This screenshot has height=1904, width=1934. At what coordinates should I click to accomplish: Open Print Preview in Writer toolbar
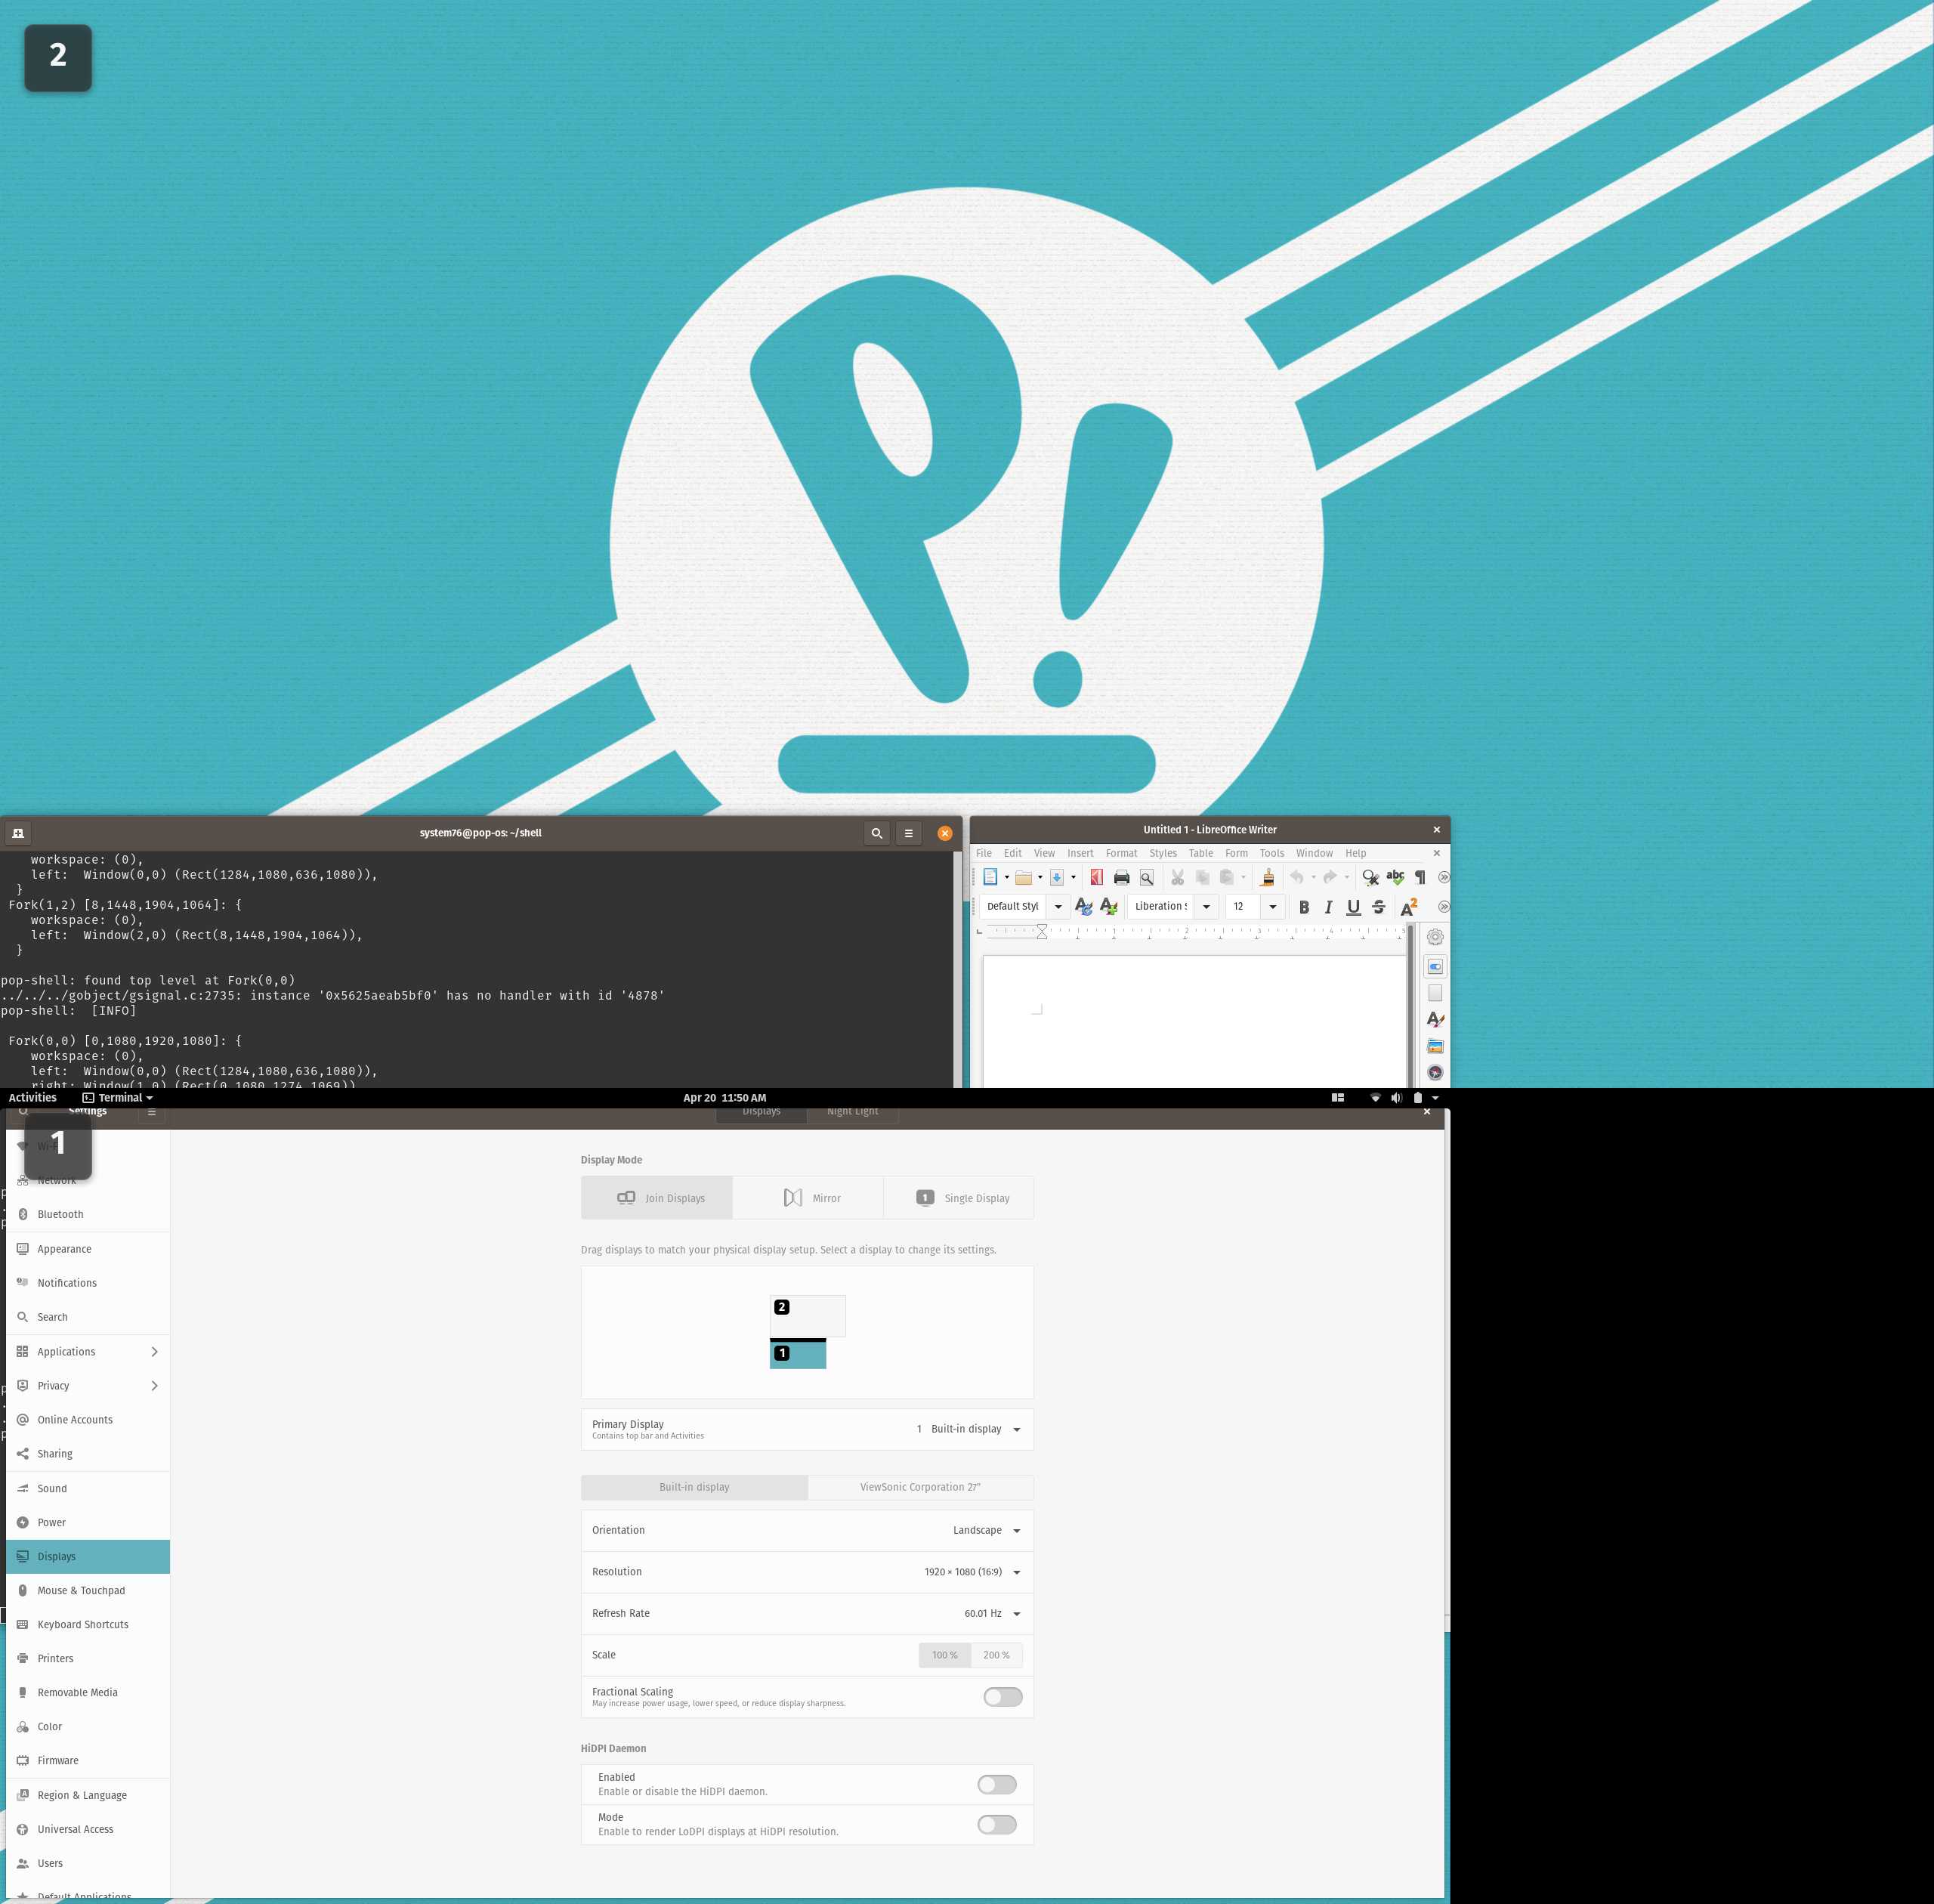click(x=1147, y=877)
